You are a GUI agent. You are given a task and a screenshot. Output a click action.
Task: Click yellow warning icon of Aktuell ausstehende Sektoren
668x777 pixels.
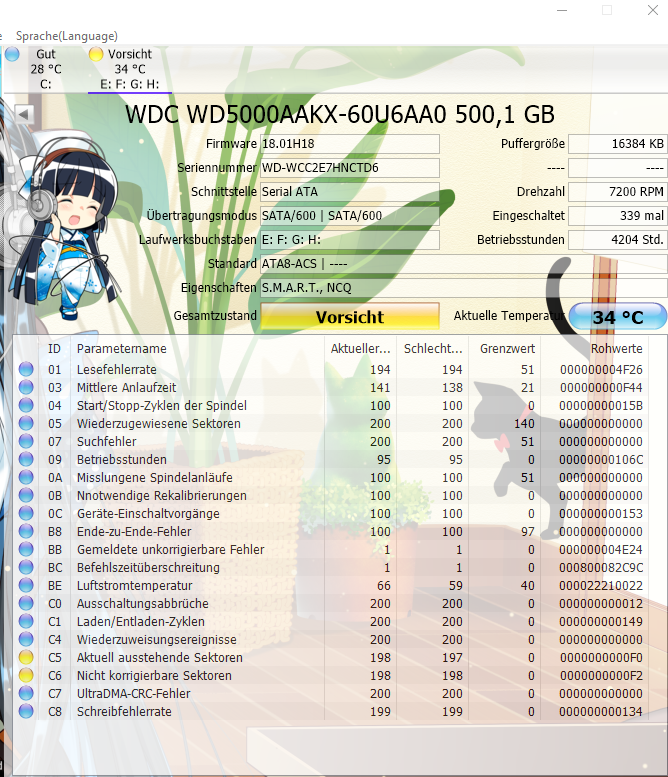pos(26,657)
